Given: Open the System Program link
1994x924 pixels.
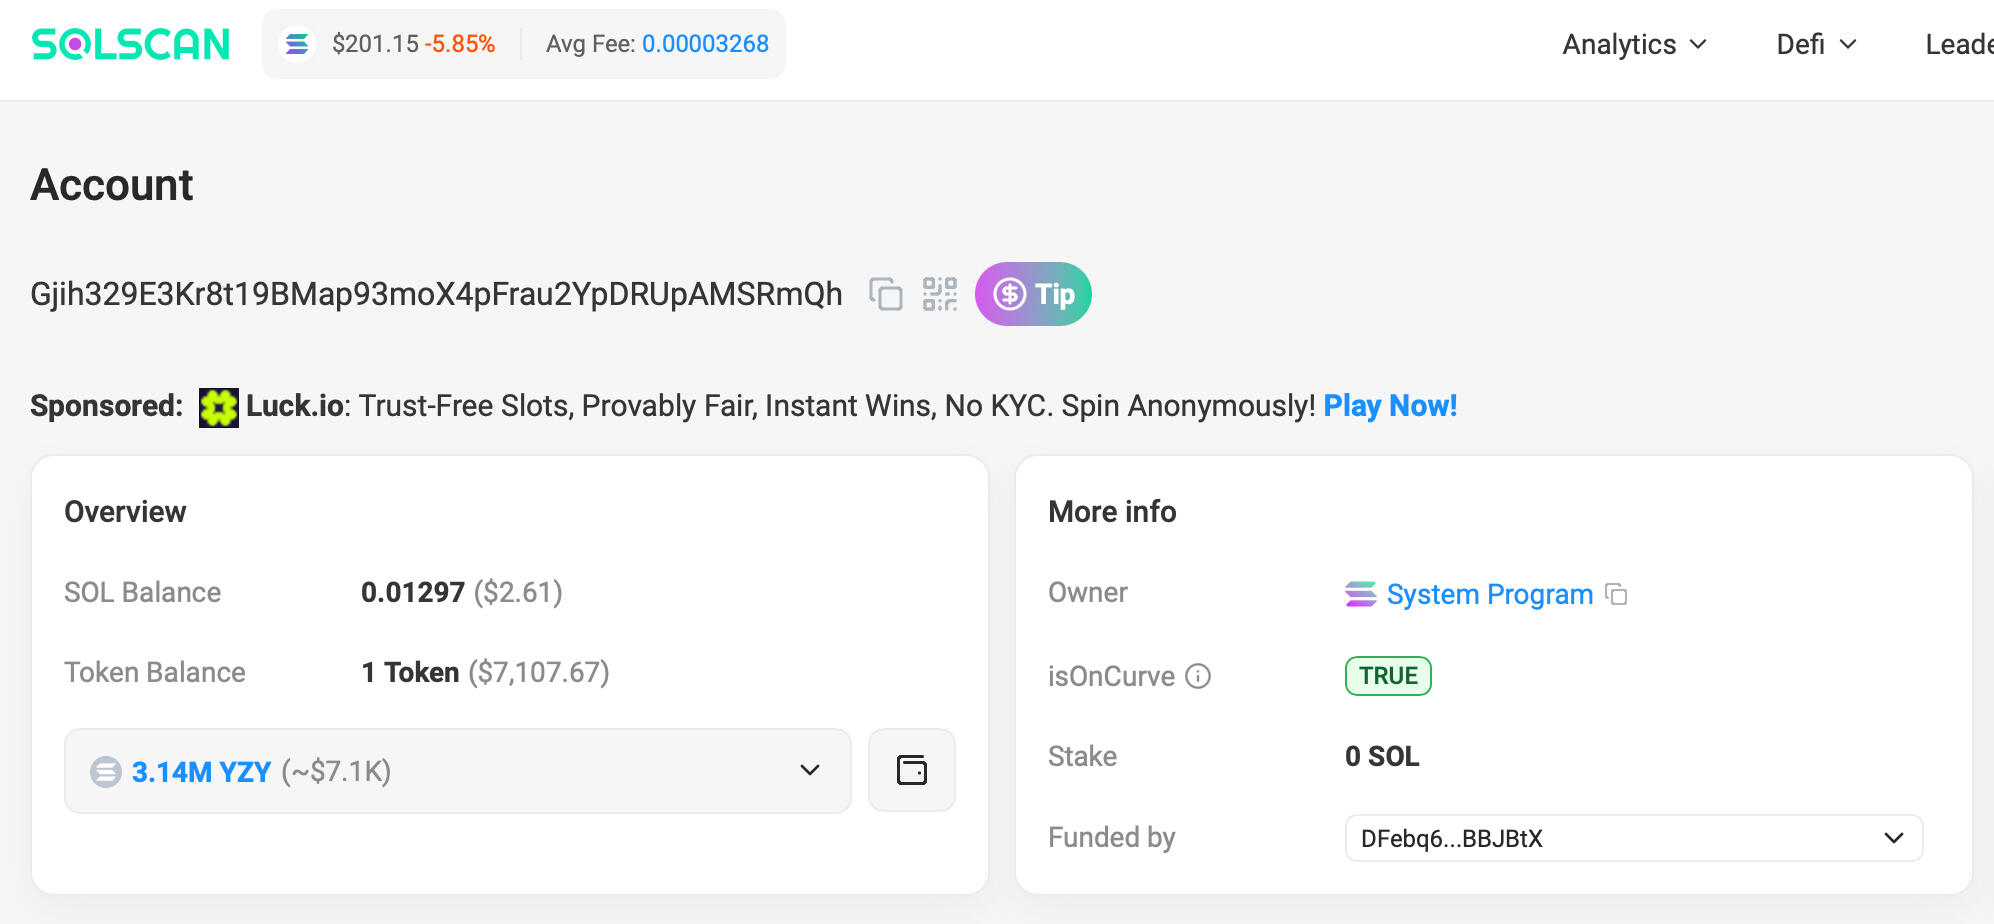Looking at the screenshot, I should (1489, 594).
